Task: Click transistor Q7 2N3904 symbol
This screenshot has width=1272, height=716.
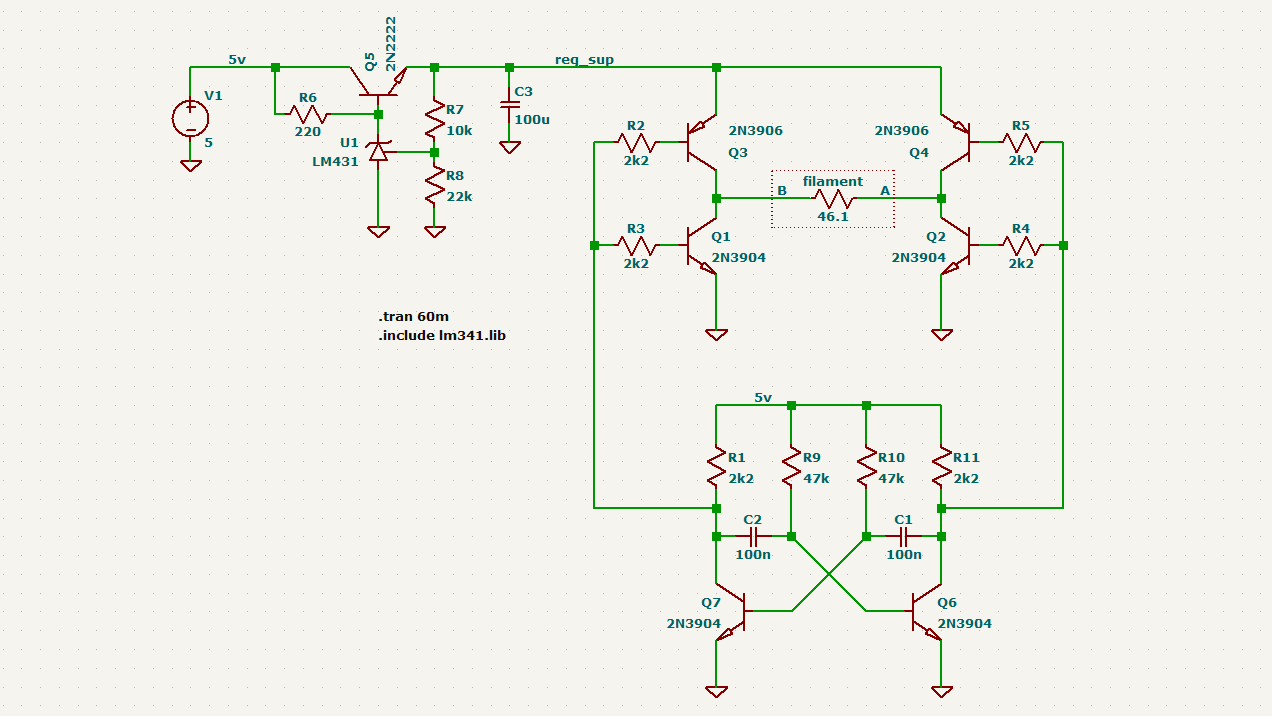Action: coord(730,610)
